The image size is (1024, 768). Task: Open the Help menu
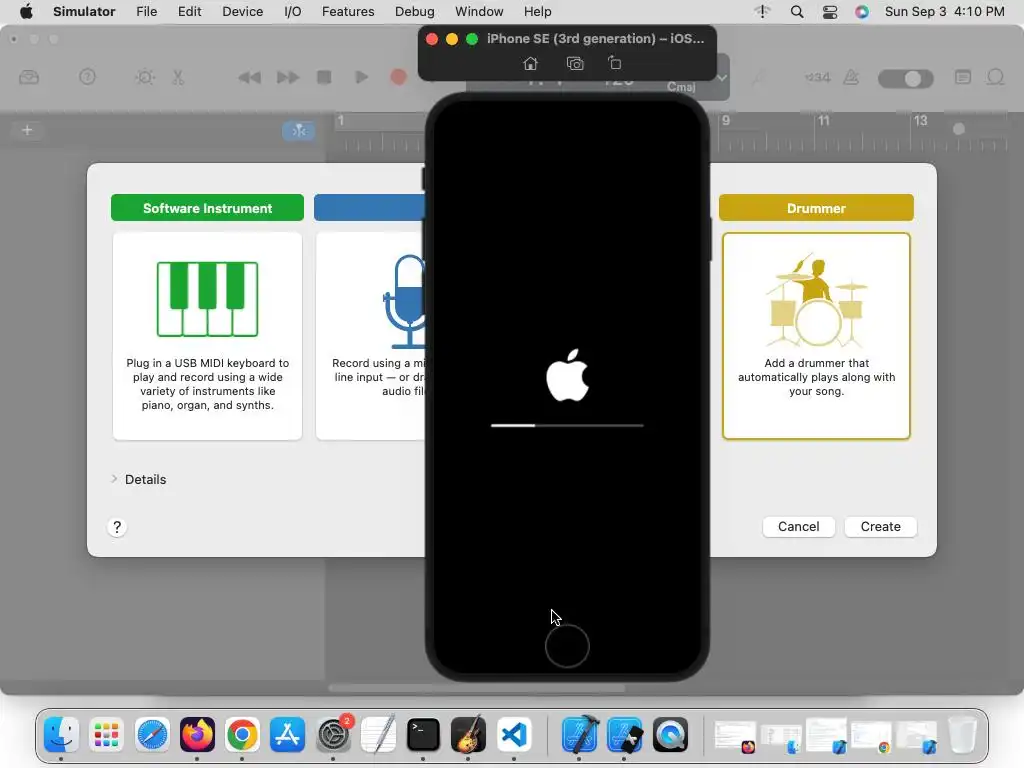(537, 11)
